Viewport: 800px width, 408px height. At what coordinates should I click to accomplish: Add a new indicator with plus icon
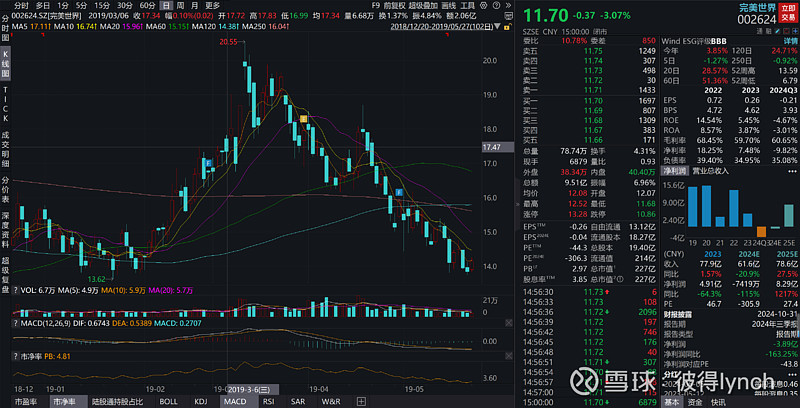361,401
